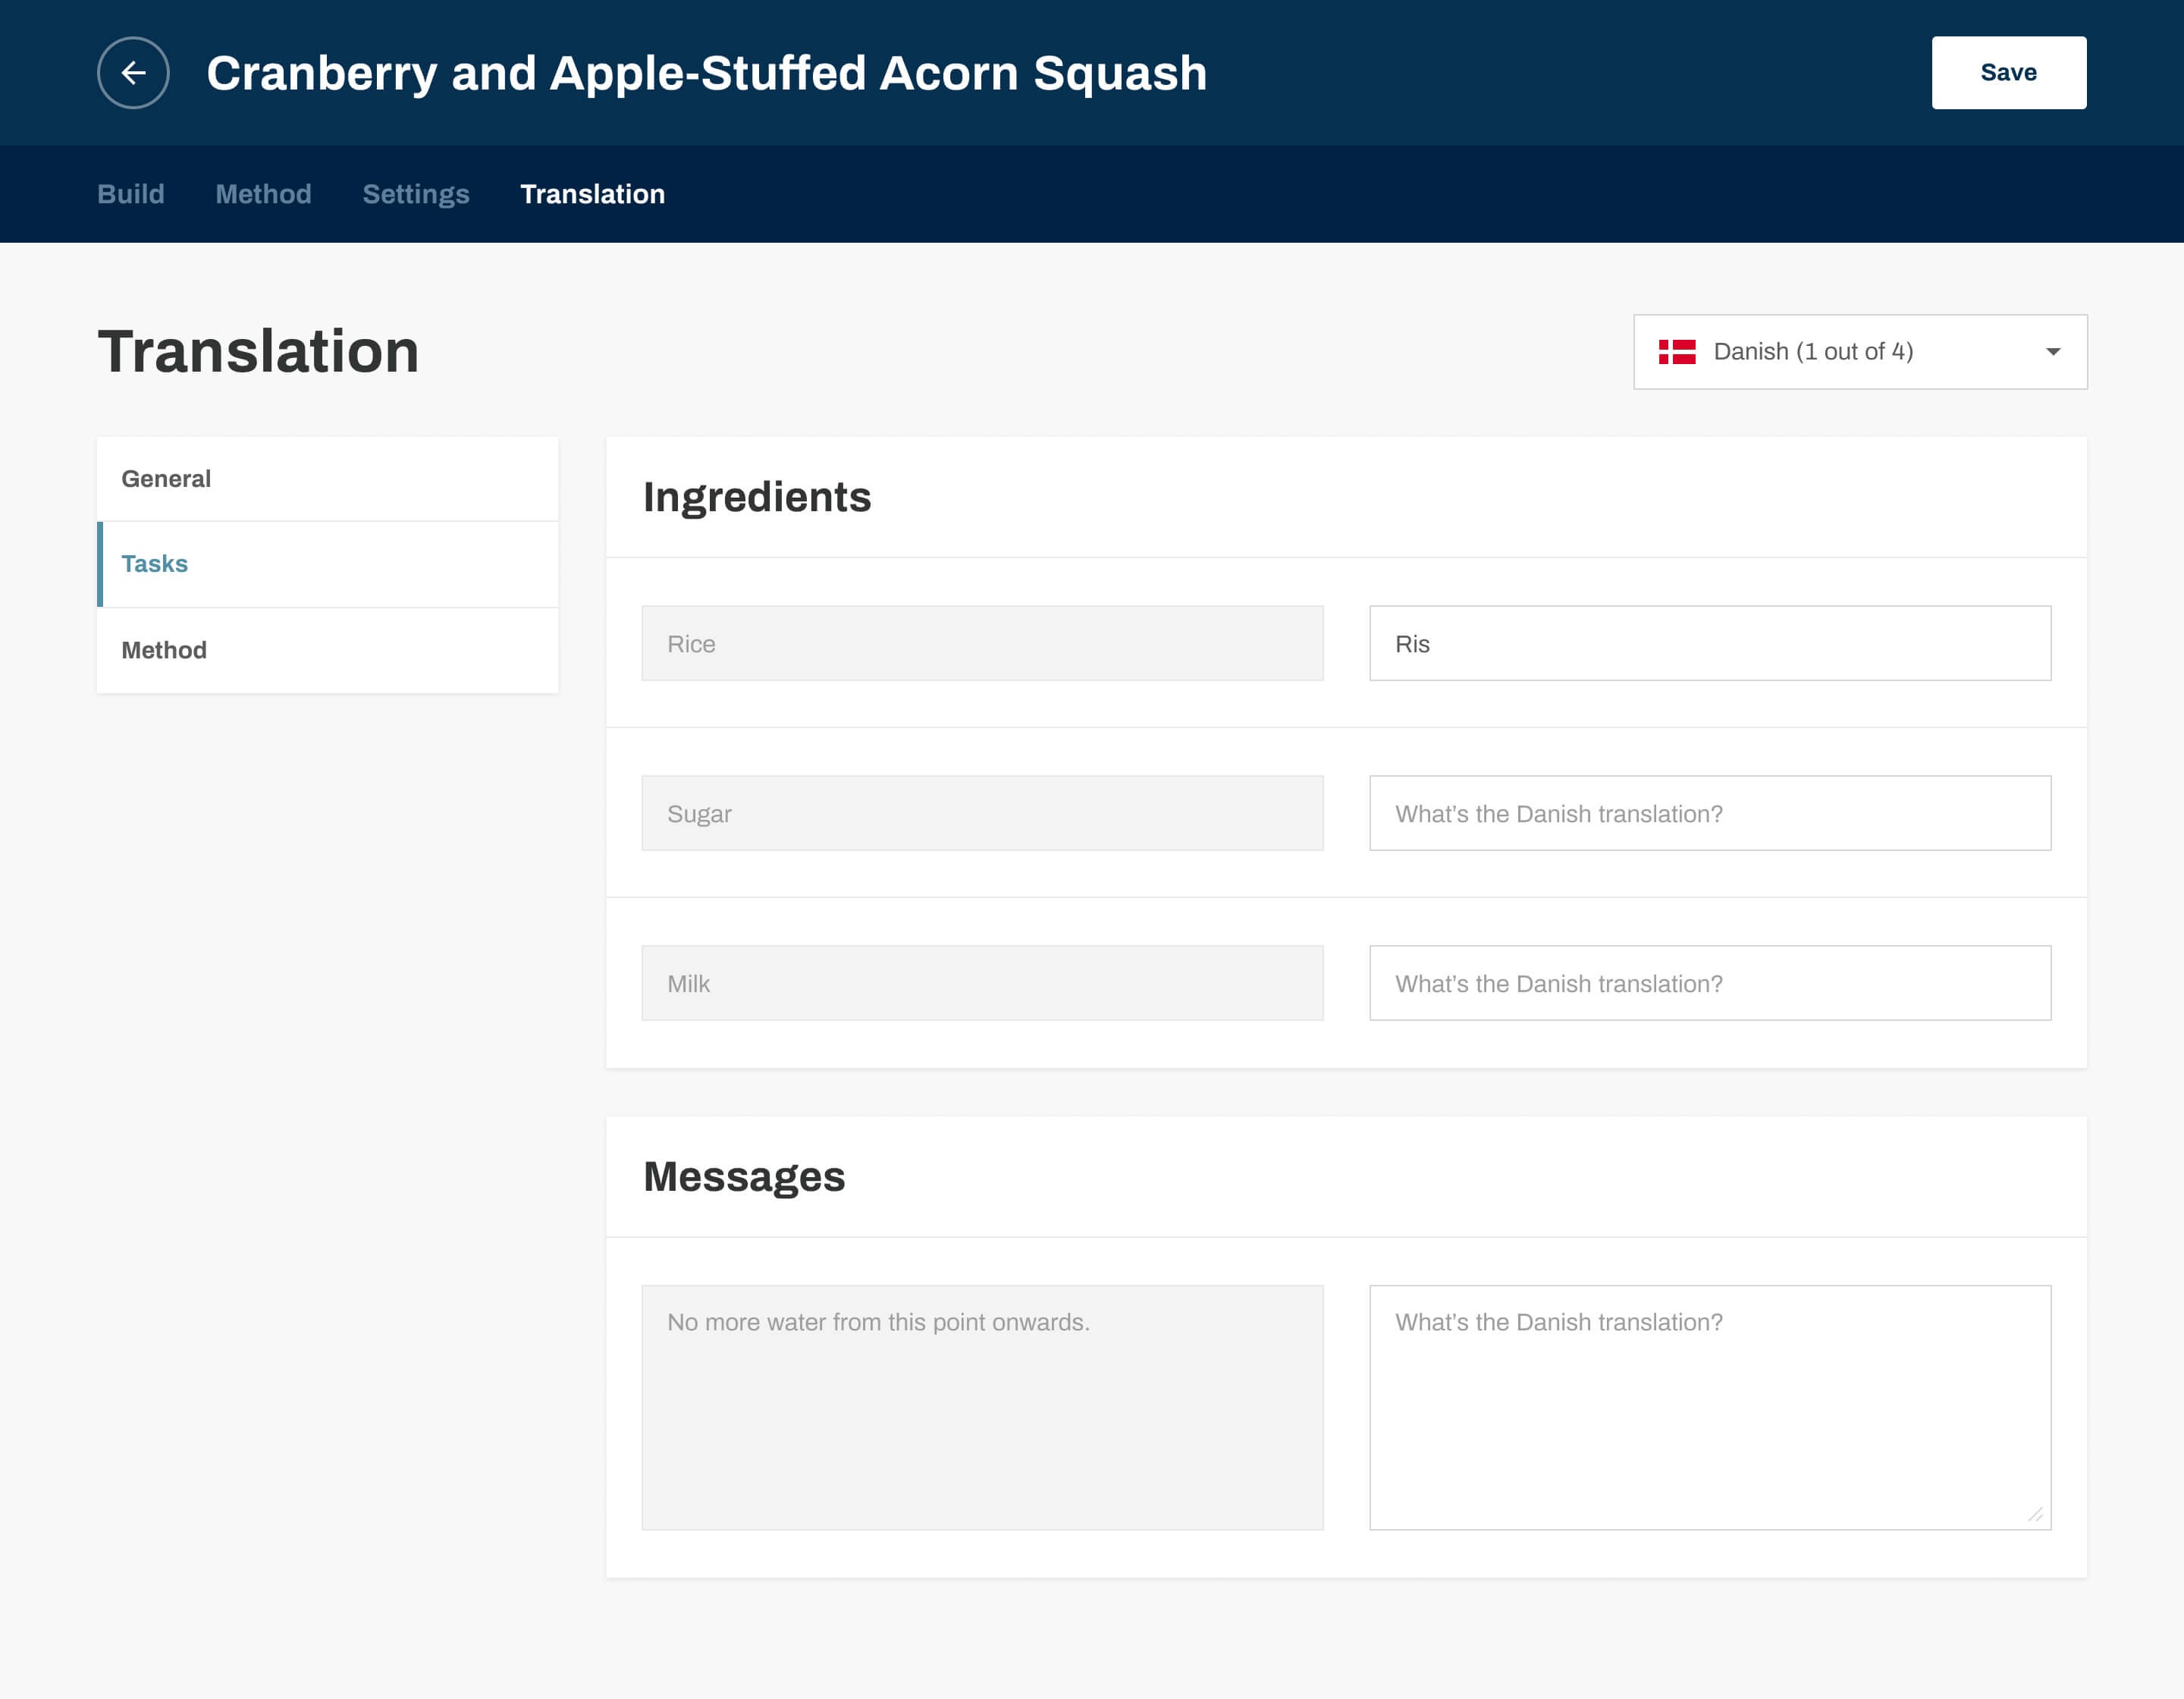Switch to the Build tab

point(131,194)
